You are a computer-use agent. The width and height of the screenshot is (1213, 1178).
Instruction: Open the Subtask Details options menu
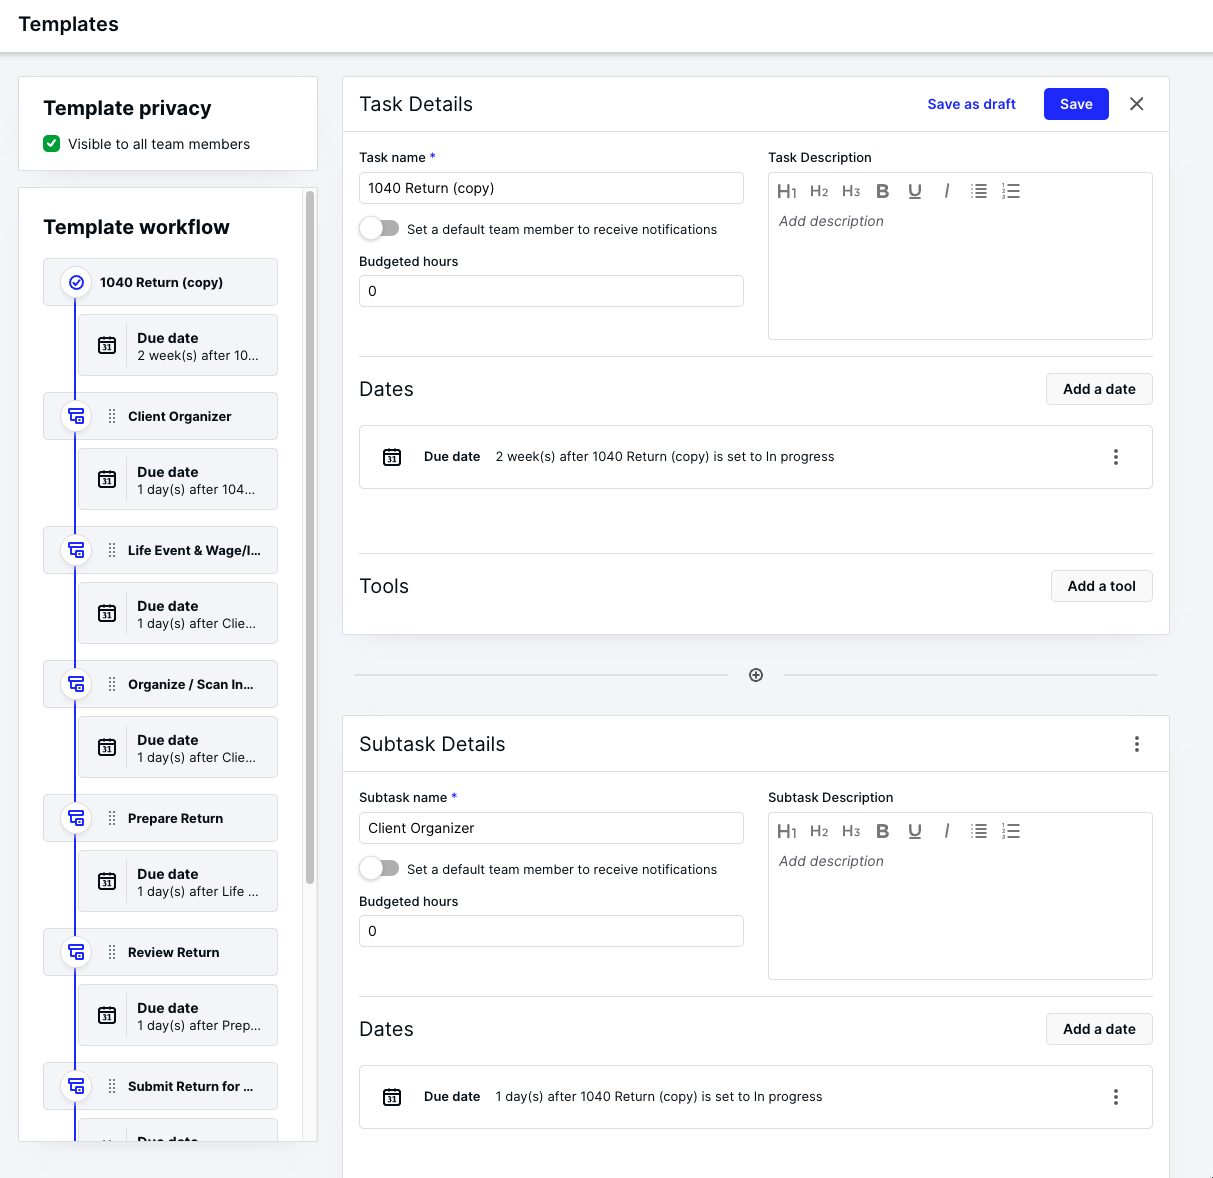1137,744
